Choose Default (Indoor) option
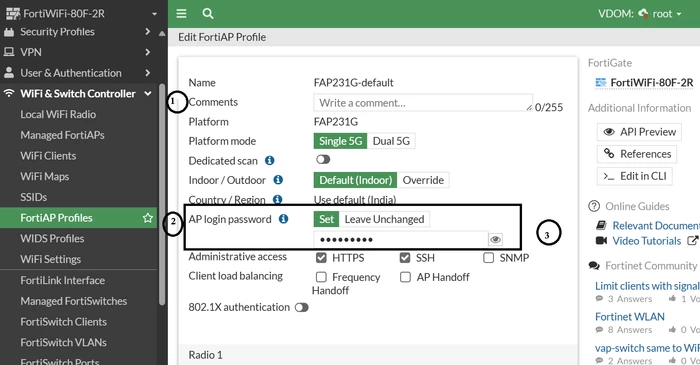The width and height of the screenshot is (700, 365). 355,180
